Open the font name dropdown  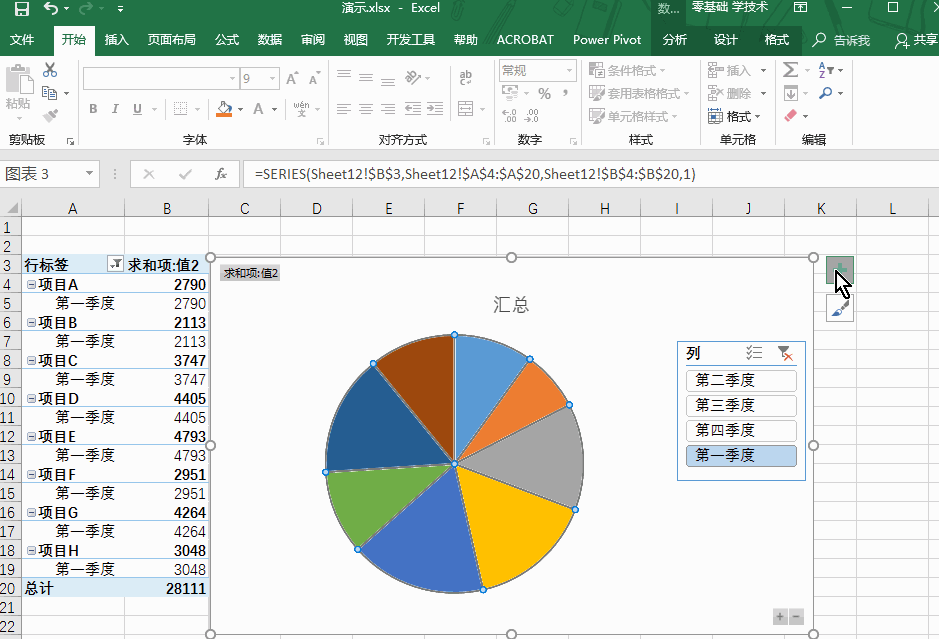click(x=233, y=78)
